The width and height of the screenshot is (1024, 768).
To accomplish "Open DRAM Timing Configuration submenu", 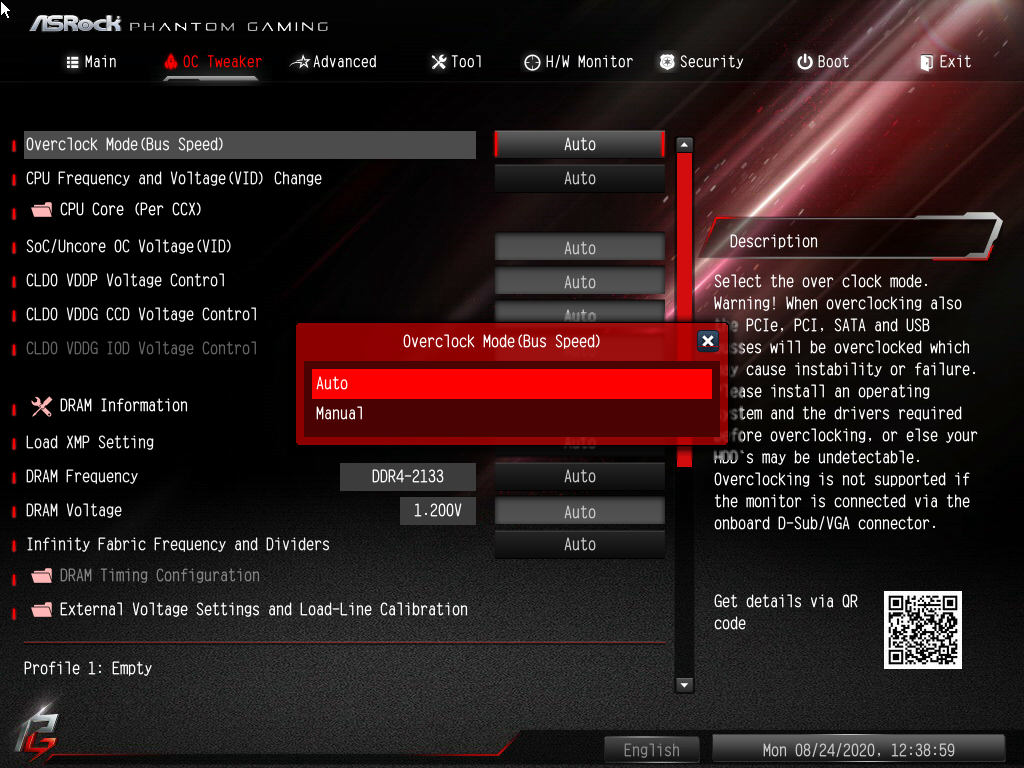I will coord(159,575).
